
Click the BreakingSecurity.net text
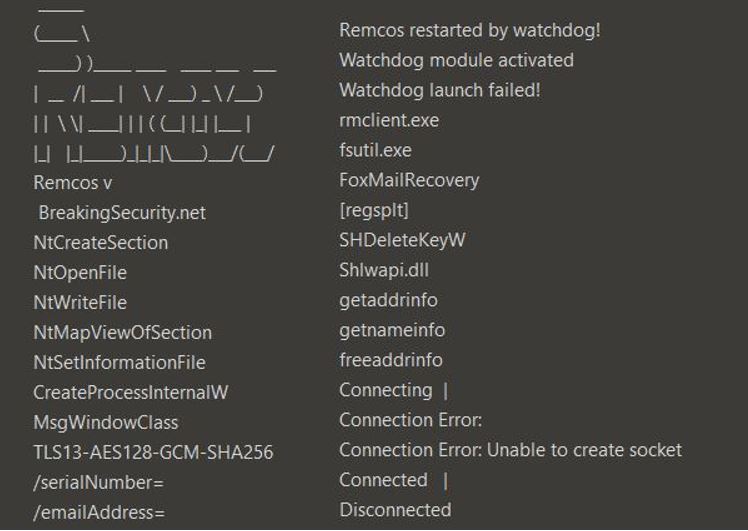coord(122,213)
